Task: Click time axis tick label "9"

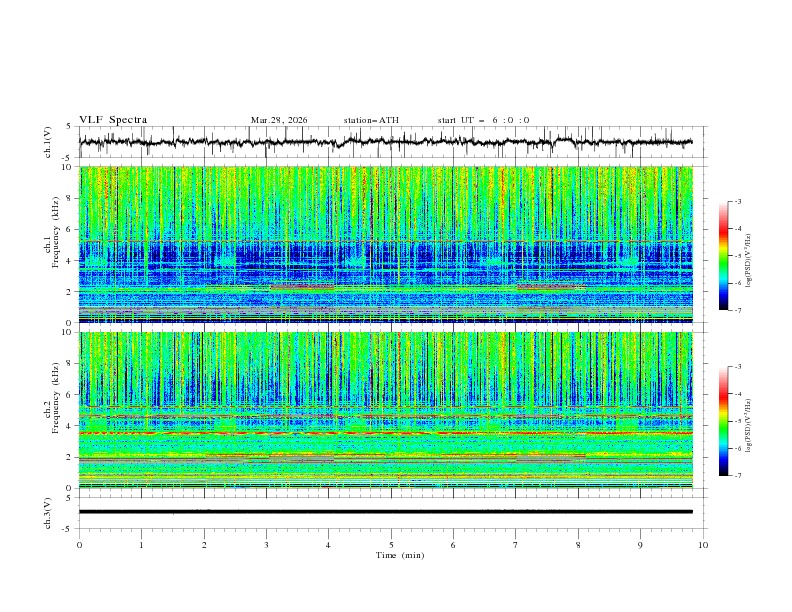Action: (x=640, y=545)
